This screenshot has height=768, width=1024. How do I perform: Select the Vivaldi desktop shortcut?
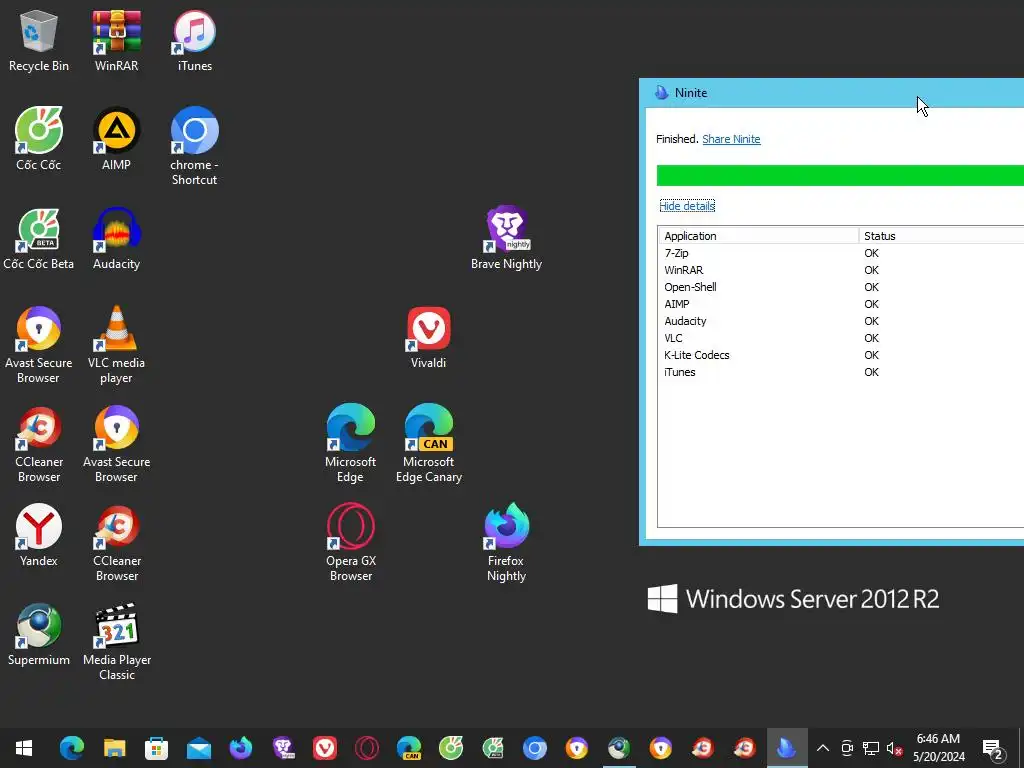click(428, 338)
